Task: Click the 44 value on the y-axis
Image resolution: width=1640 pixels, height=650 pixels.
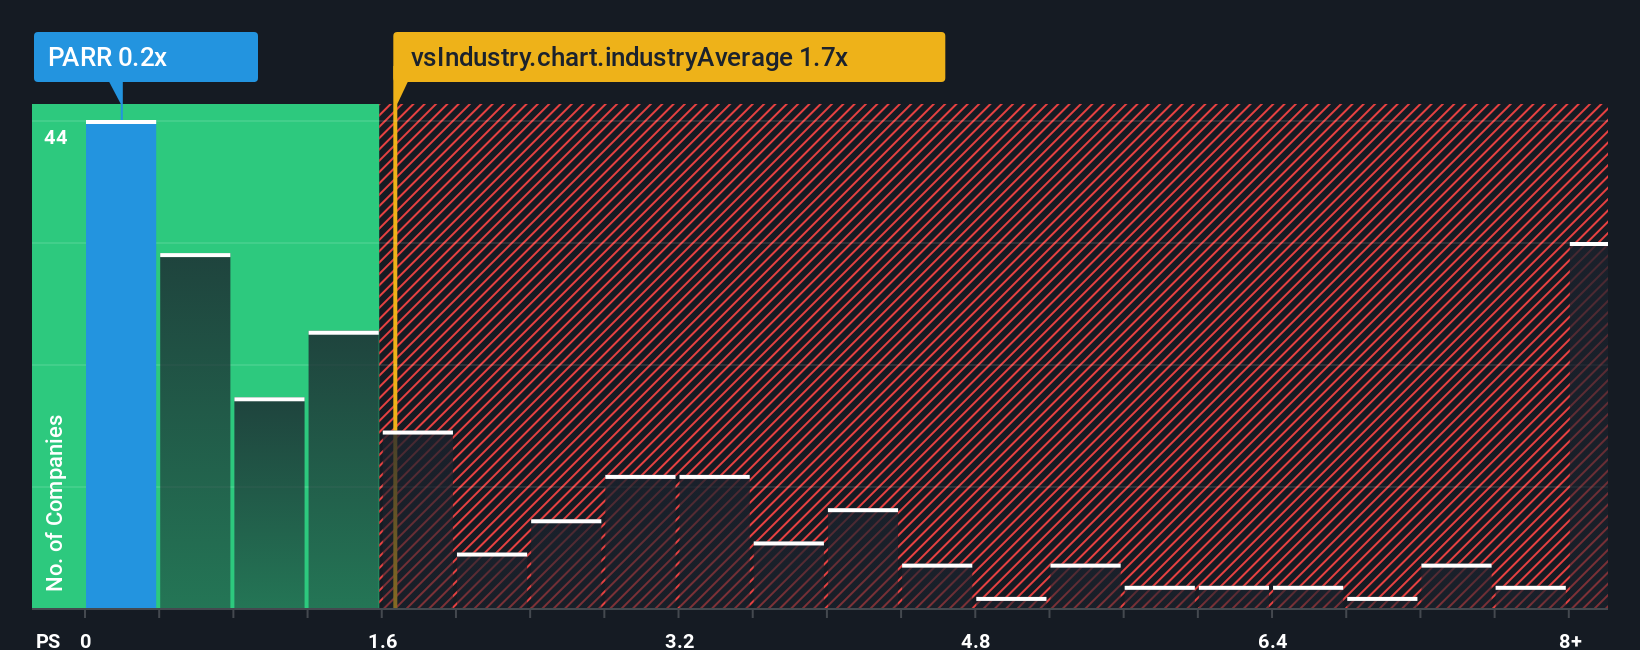Action: (x=56, y=137)
